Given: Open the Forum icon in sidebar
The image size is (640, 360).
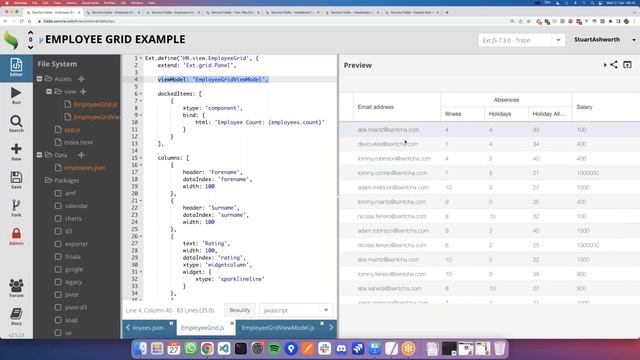Looking at the screenshot, I should [16, 288].
